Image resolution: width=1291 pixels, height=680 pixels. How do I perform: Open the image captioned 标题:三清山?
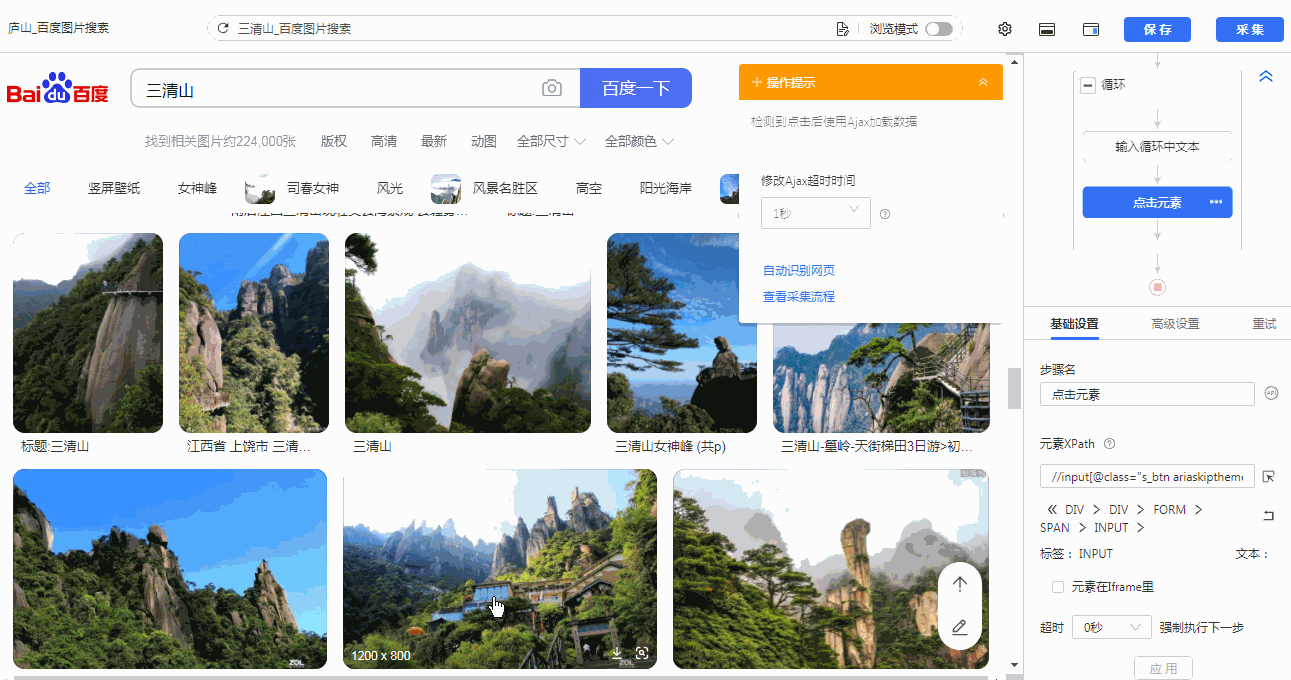coord(88,333)
